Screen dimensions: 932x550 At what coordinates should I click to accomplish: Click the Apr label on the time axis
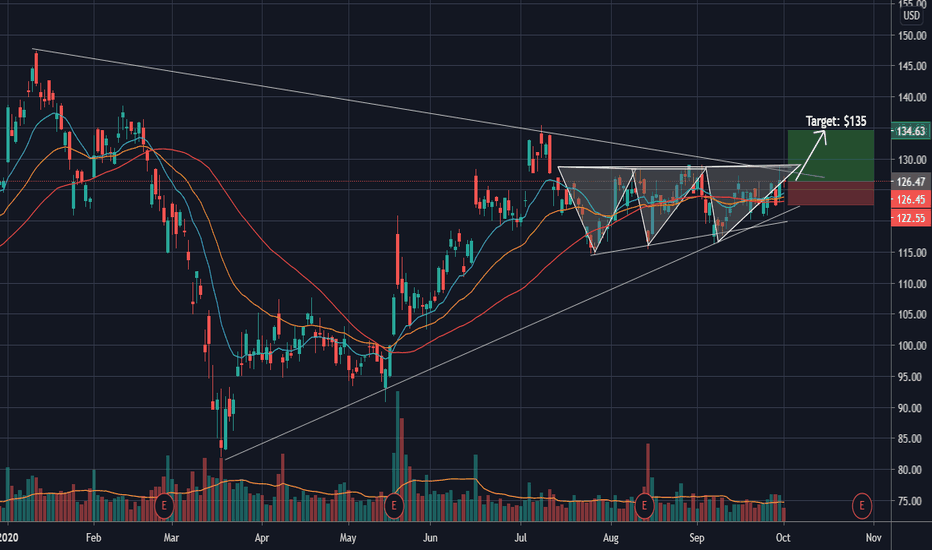[262, 538]
